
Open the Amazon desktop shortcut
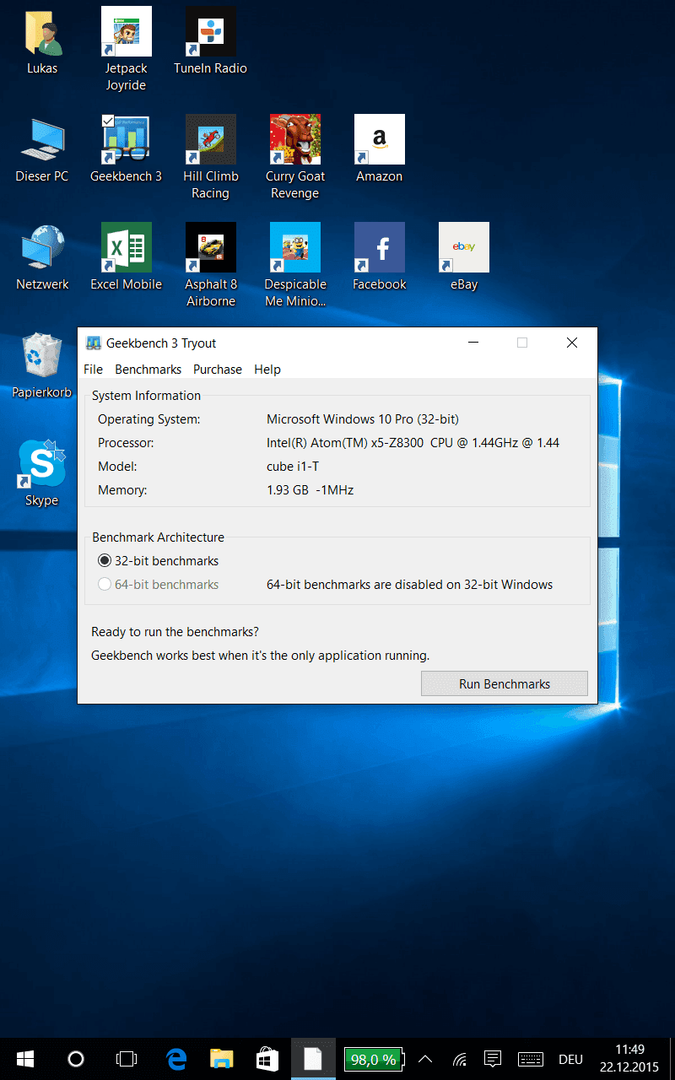(380, 140)
